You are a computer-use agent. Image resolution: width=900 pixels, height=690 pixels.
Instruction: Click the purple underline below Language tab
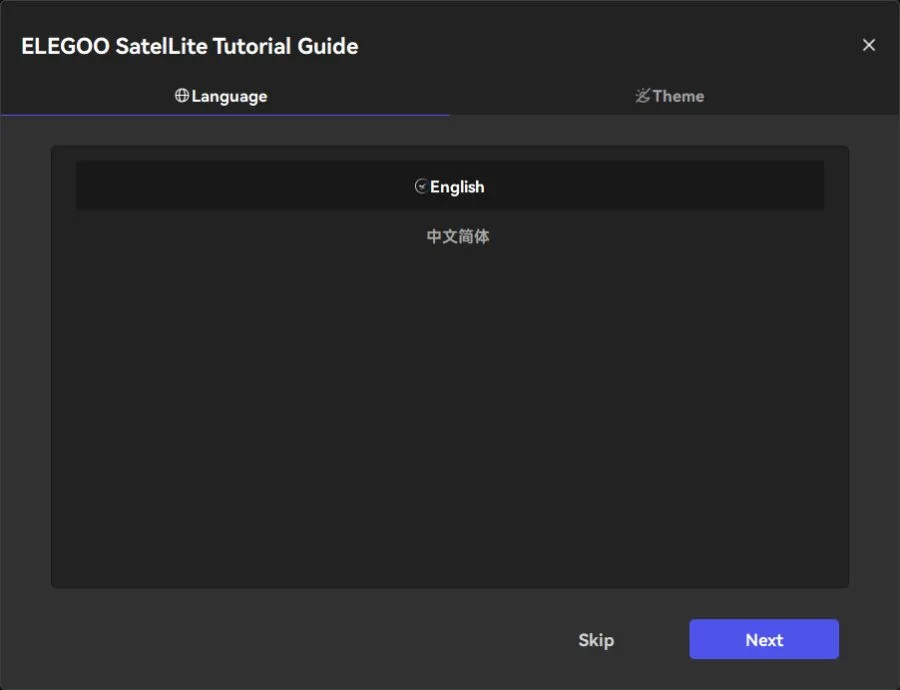[225, 114]
